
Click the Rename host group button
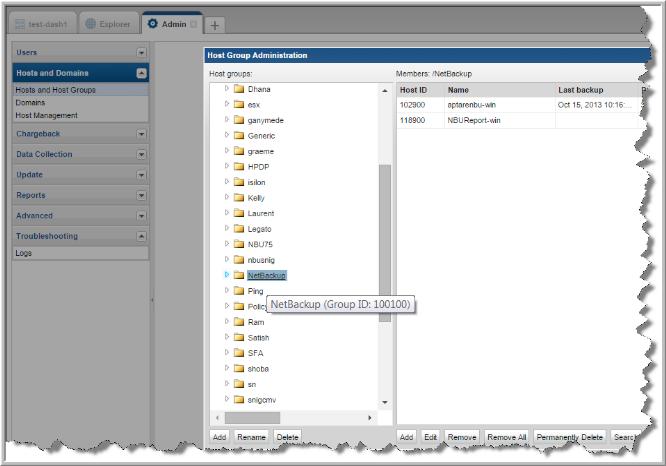point(251,437)
